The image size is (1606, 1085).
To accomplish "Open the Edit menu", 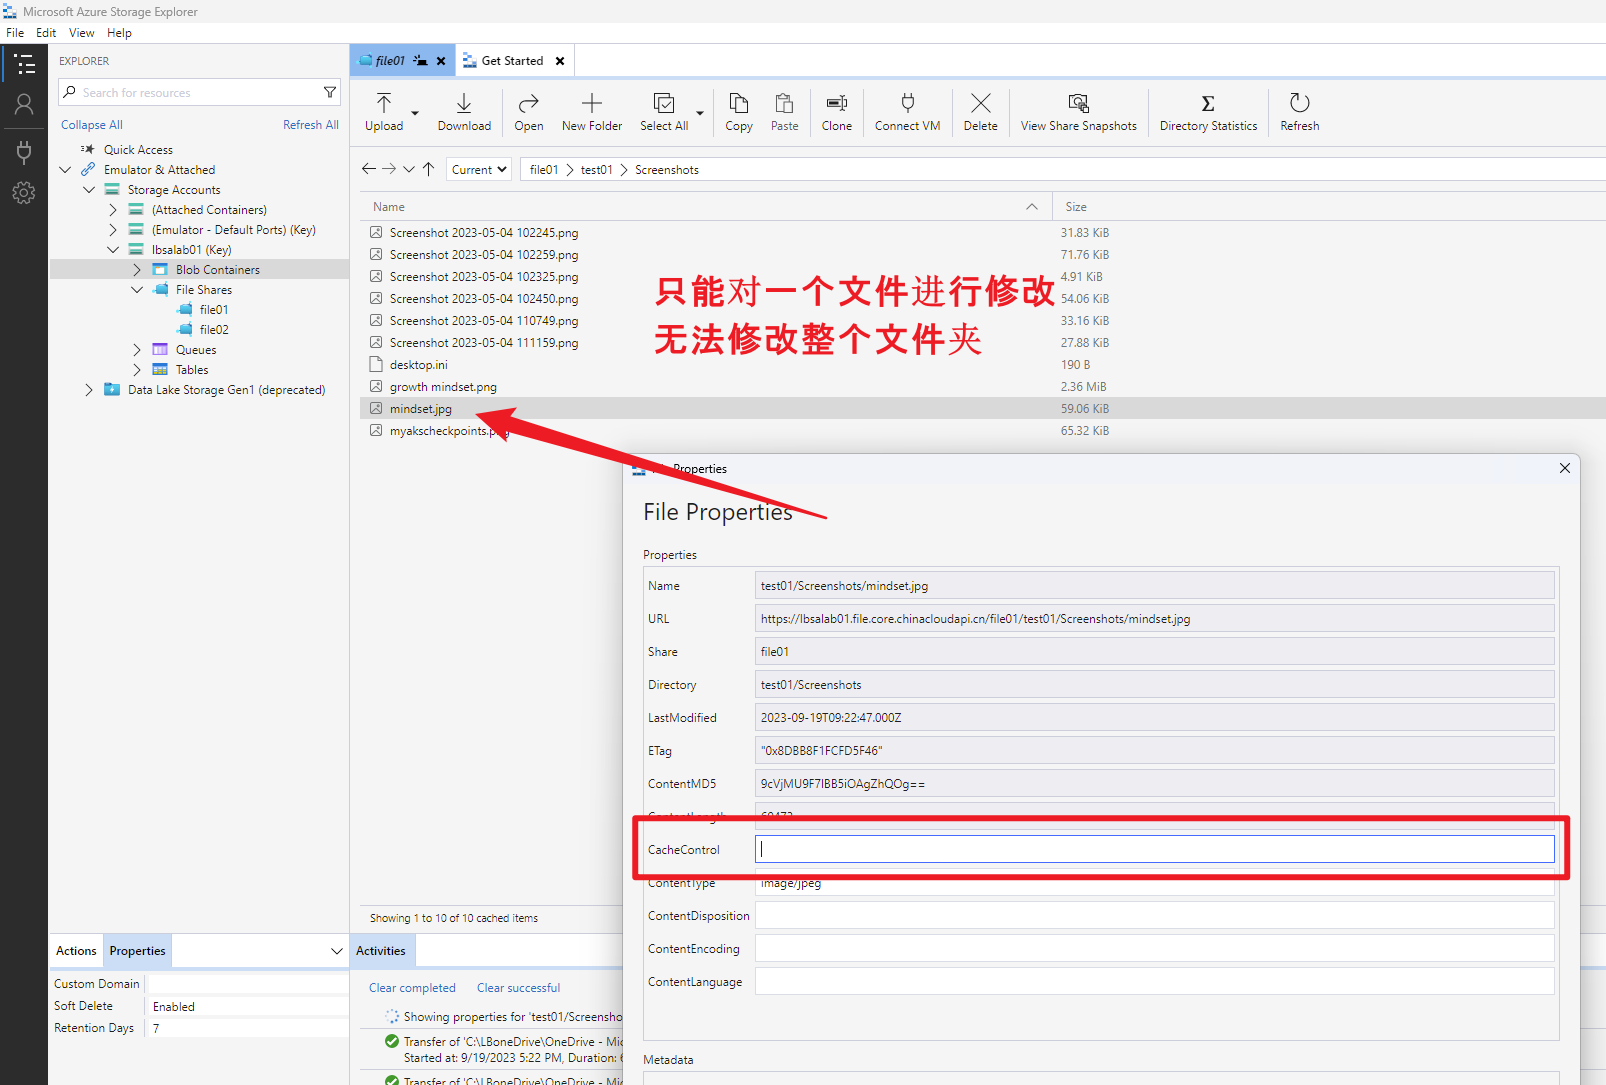I will tap(46, 33).
